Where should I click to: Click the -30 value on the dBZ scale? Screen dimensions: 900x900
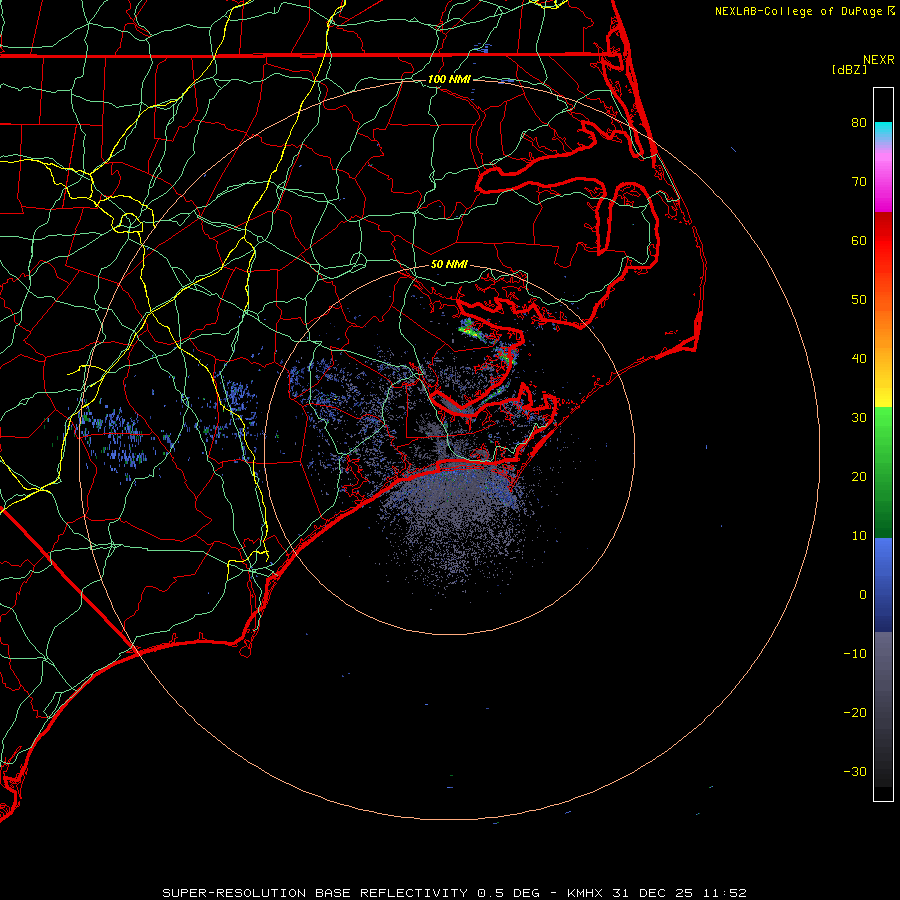point(855,771)
